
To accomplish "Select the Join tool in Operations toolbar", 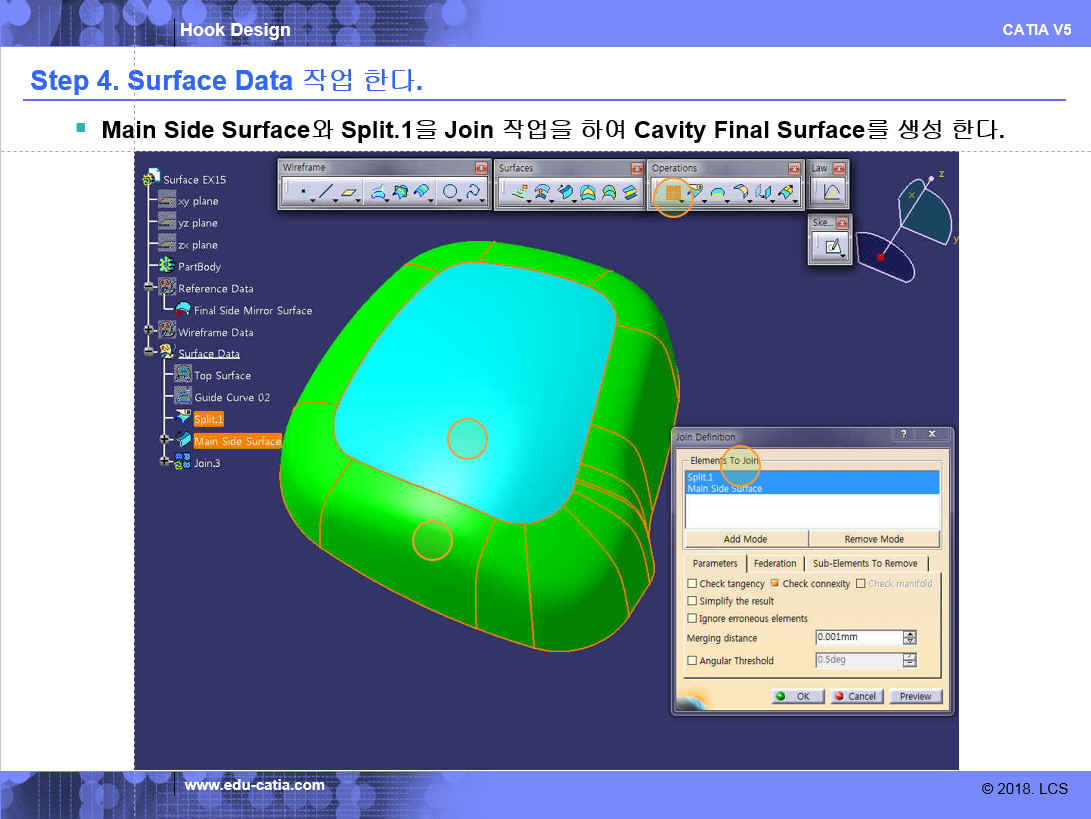I will tap(672, 192).
